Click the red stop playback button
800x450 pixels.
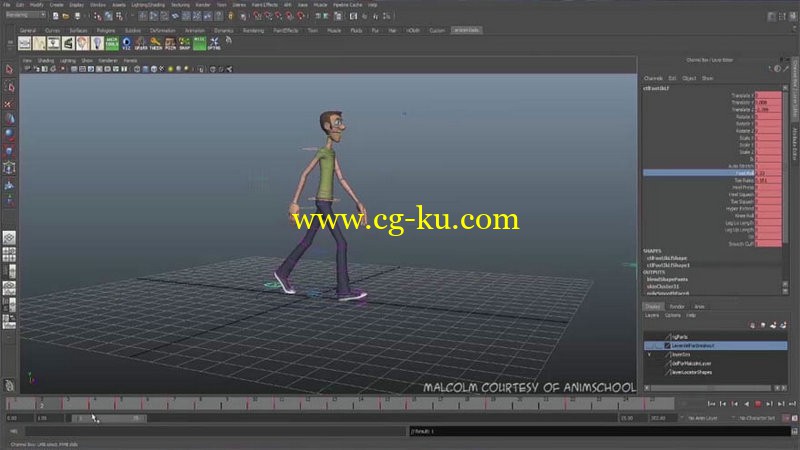click(x=758, y=404)
